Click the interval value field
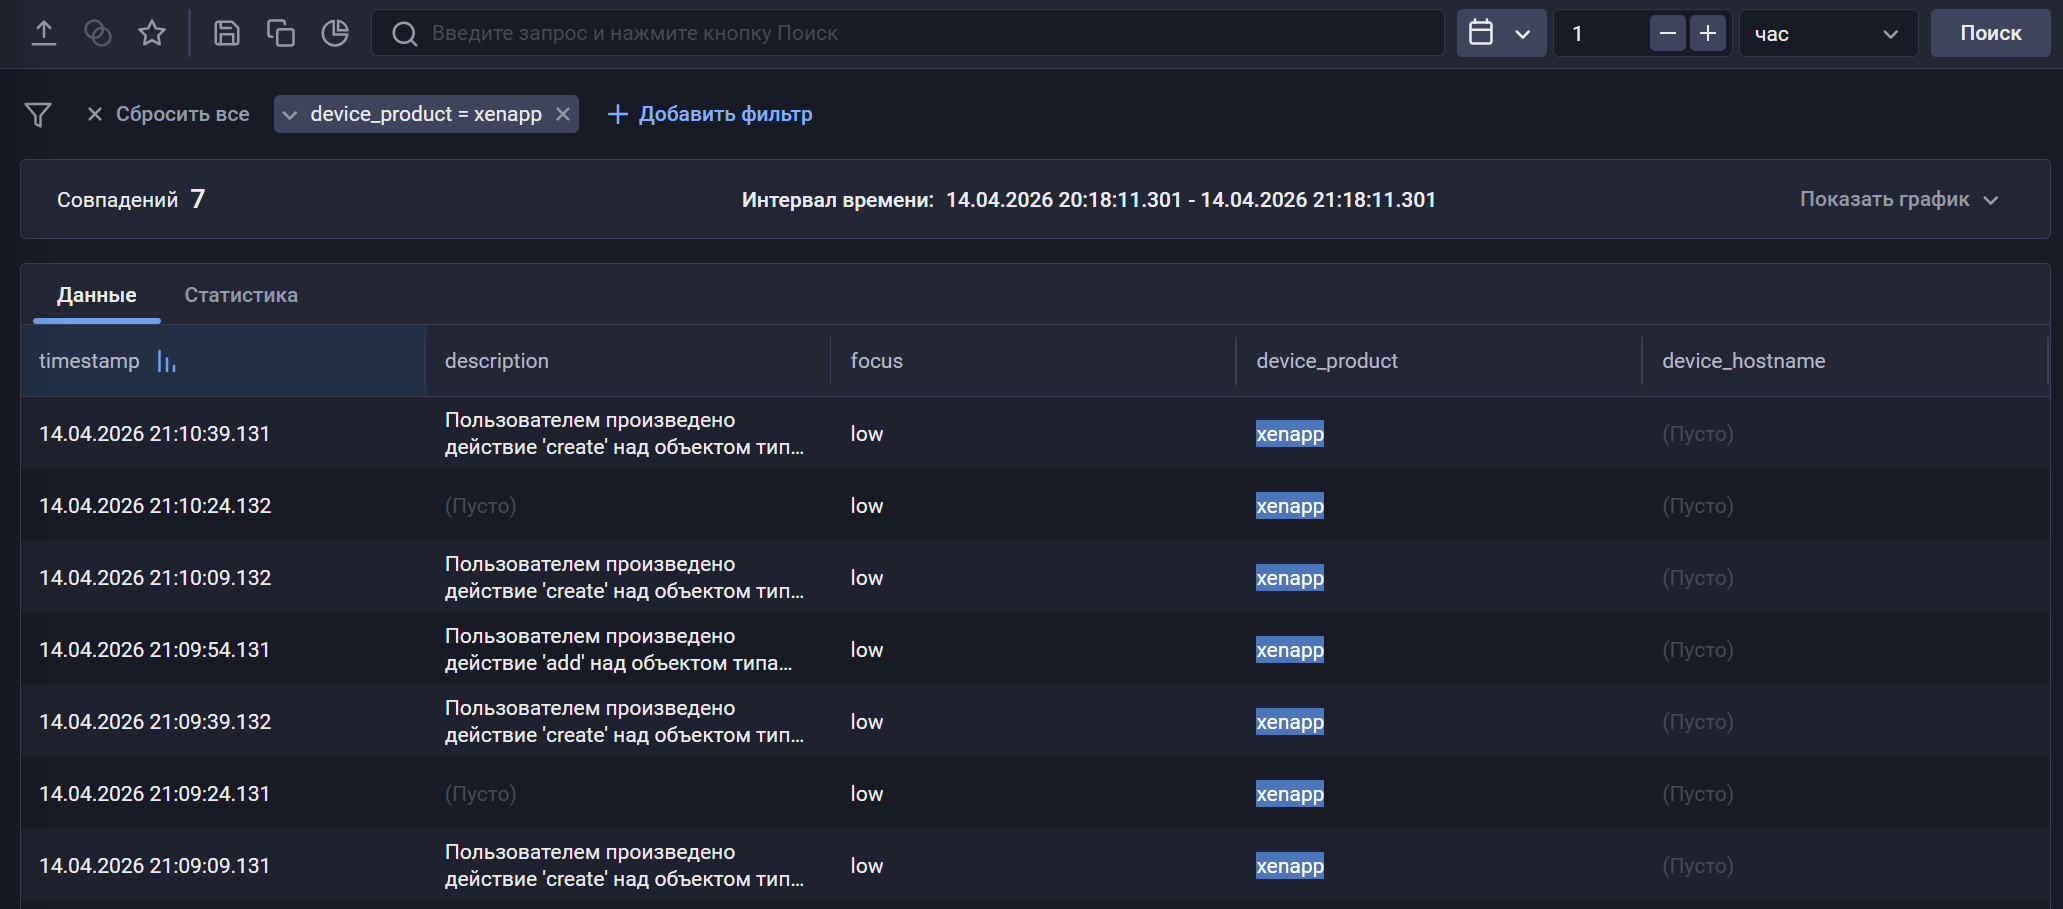The height and width of the screenshot is (909, 2063). 1600,33
